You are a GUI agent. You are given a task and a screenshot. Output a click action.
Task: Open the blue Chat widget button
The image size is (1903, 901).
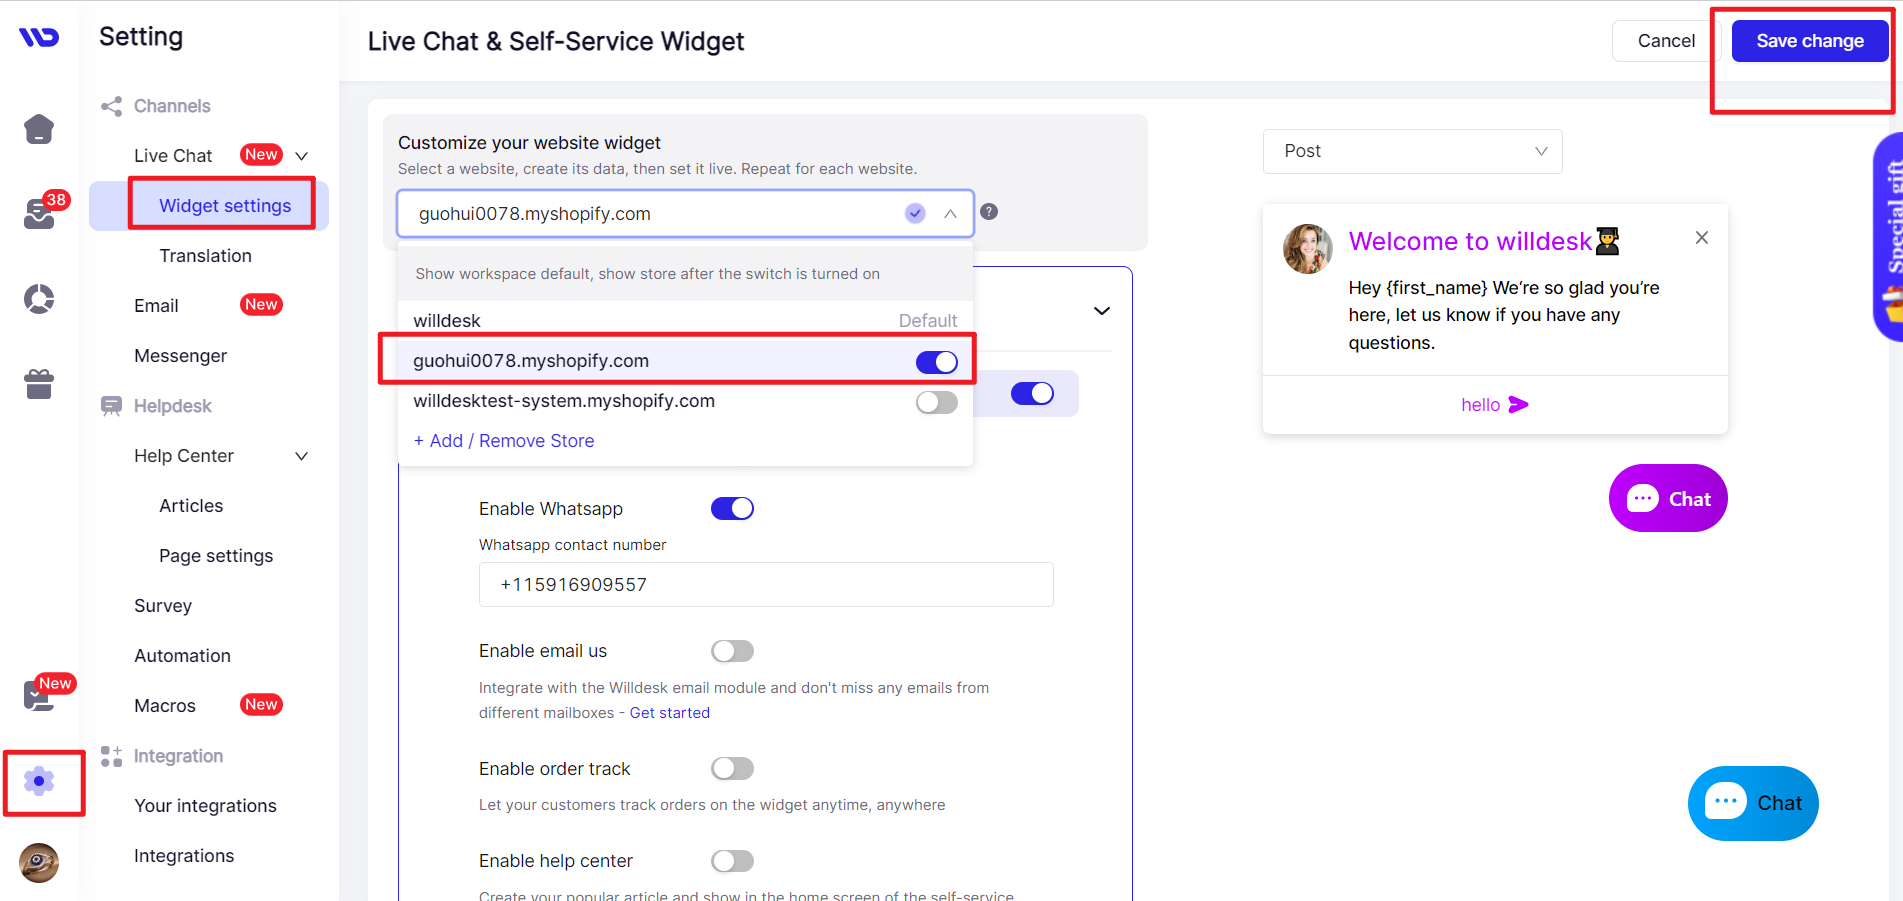pos(1753,803)
